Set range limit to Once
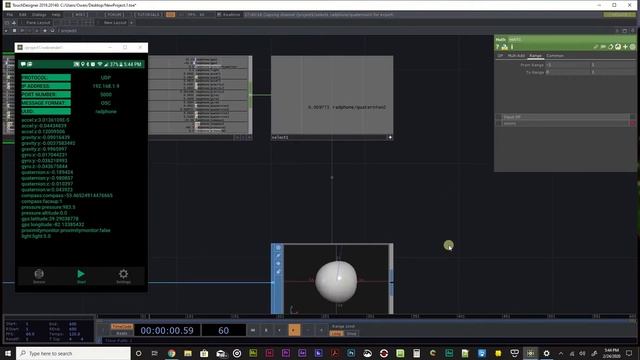640x360 pixels. (x=351, y=333)
